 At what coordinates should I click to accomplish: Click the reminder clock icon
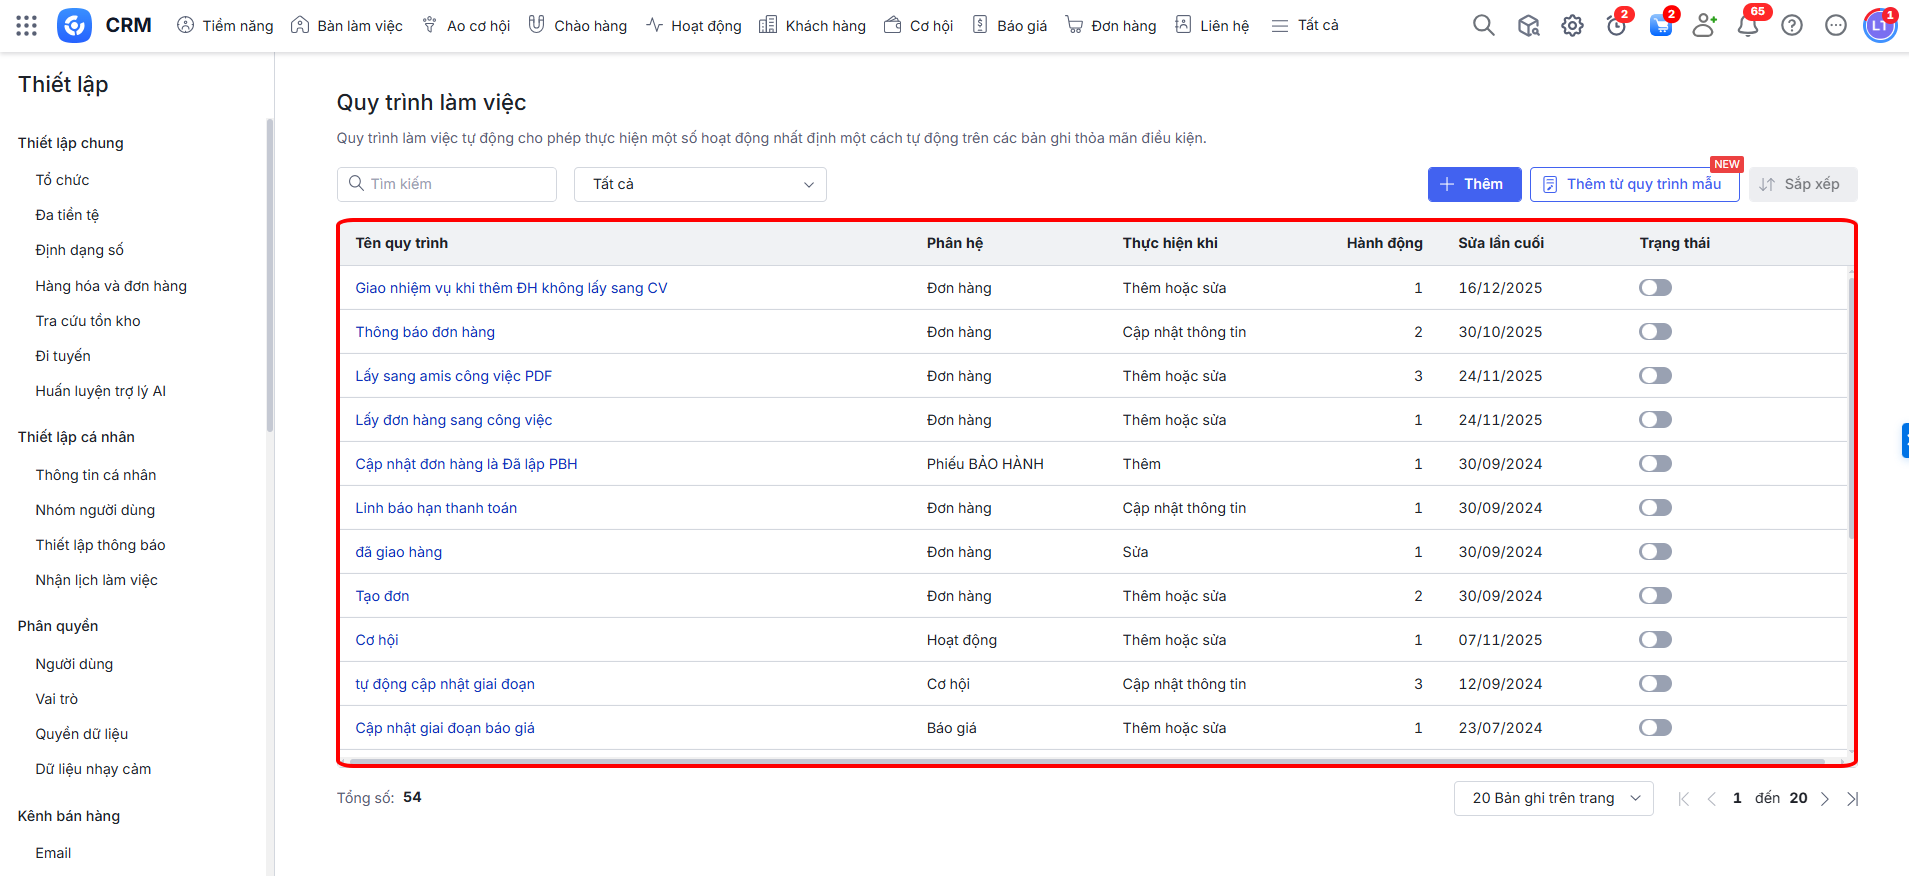tap(1616, 26)
